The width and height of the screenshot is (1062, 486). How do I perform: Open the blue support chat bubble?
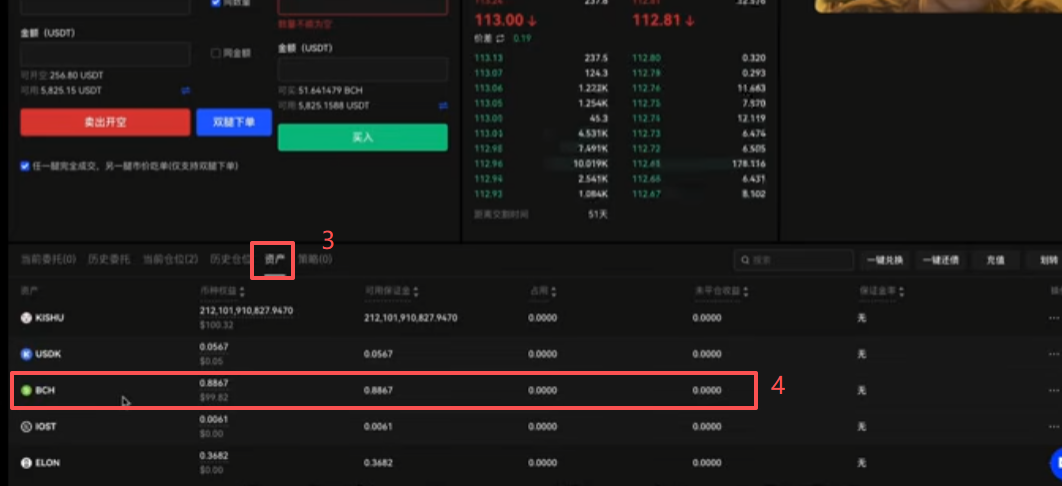pos(1056,464)
